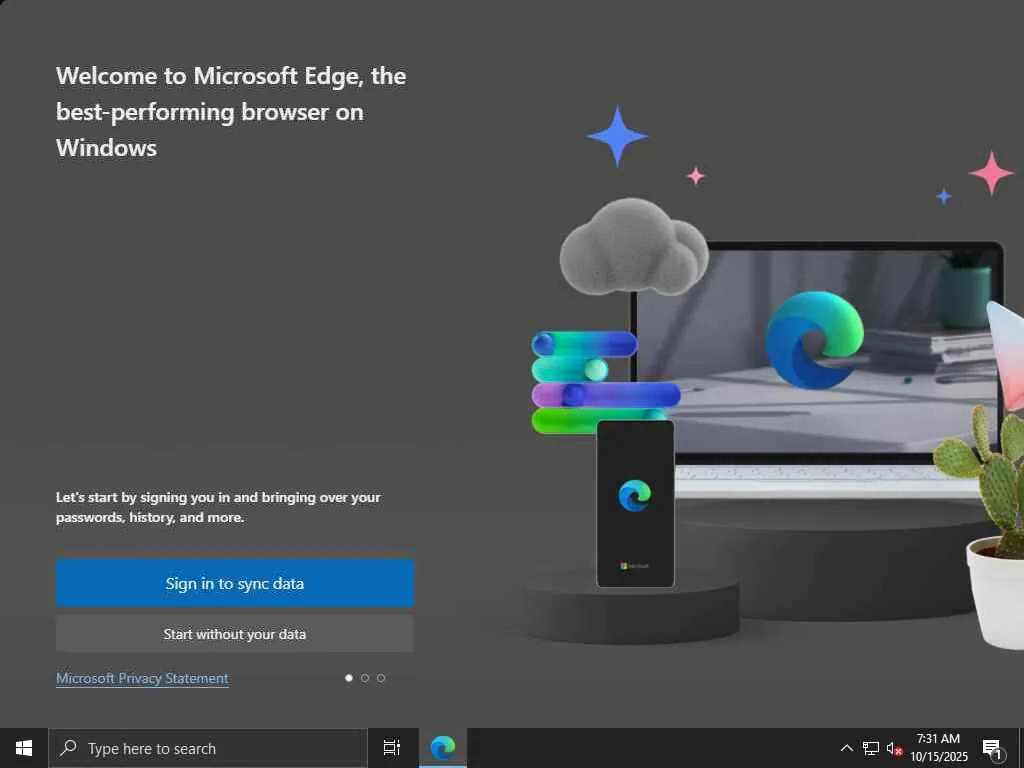Open the notification center icon
Screen dimensions: 1024x768
pyautogui.click(x=992, y=749)
